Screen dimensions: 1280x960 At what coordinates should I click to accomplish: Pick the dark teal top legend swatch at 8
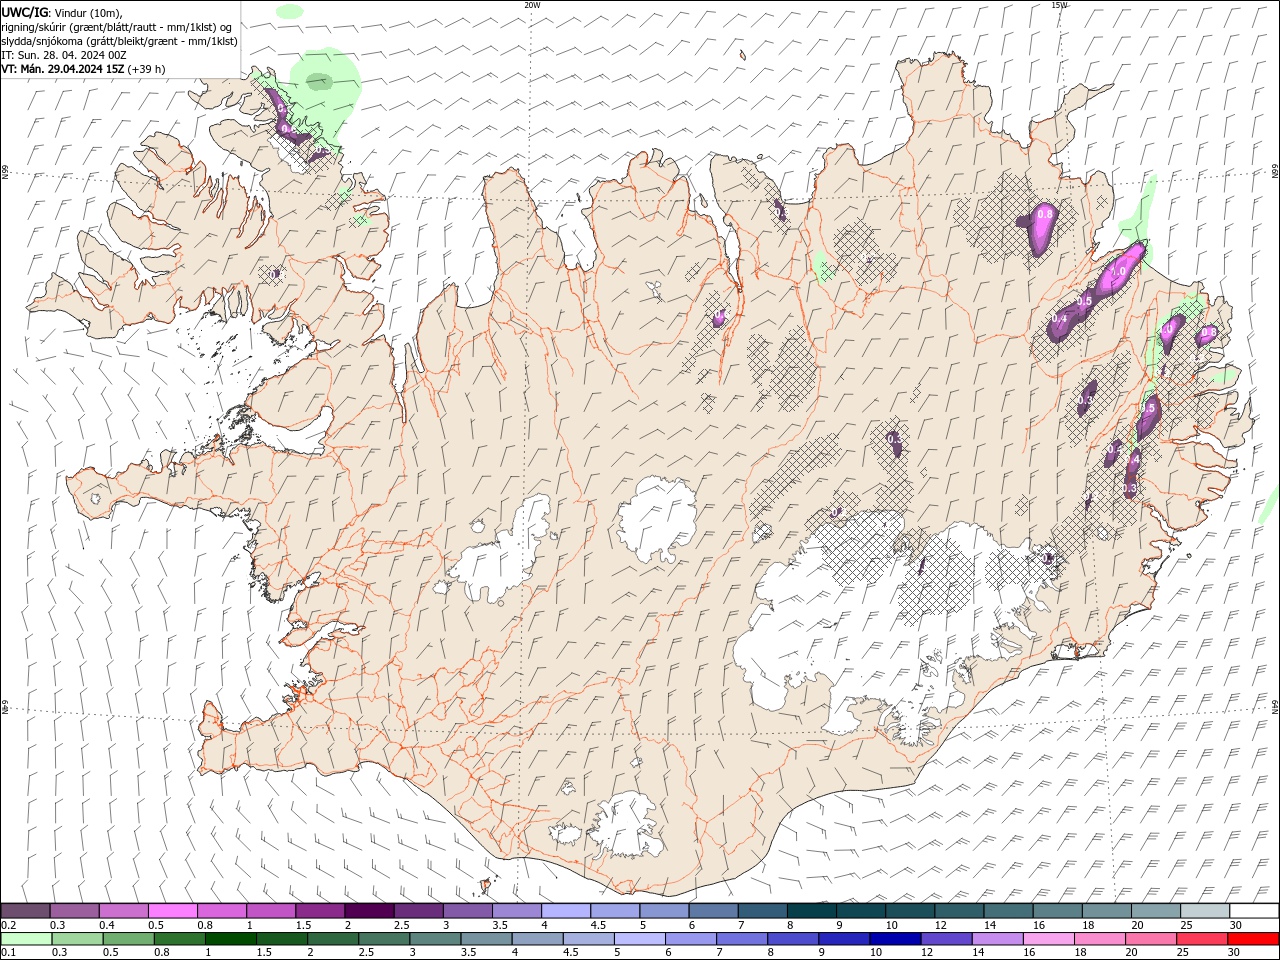[812, 911]
